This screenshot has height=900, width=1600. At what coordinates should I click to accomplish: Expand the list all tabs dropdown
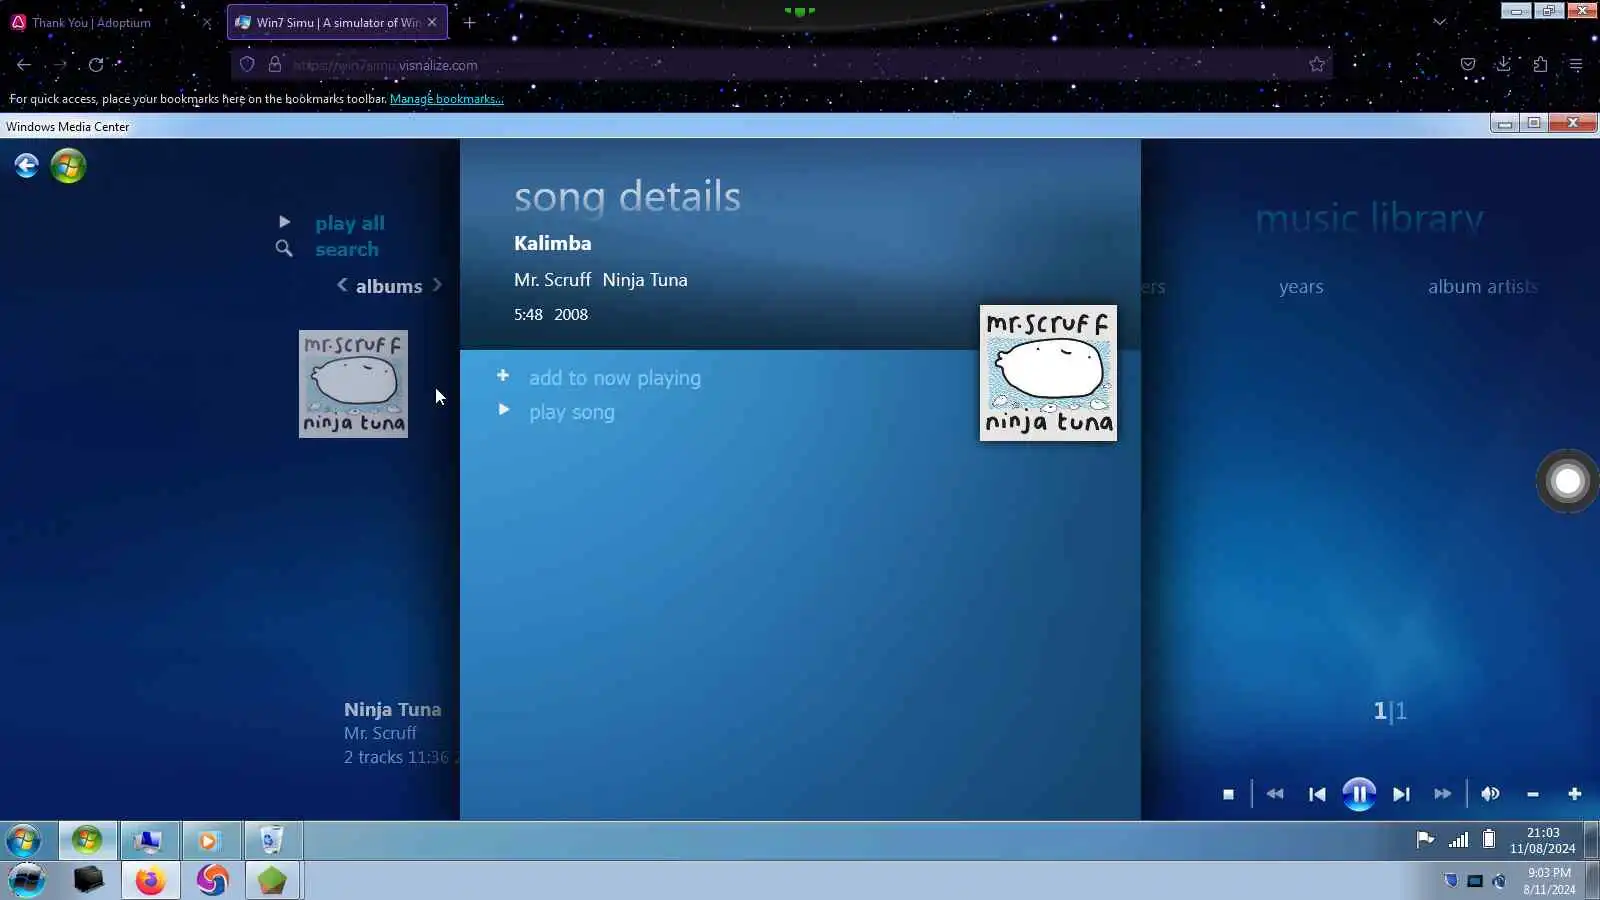(1440, 22)
